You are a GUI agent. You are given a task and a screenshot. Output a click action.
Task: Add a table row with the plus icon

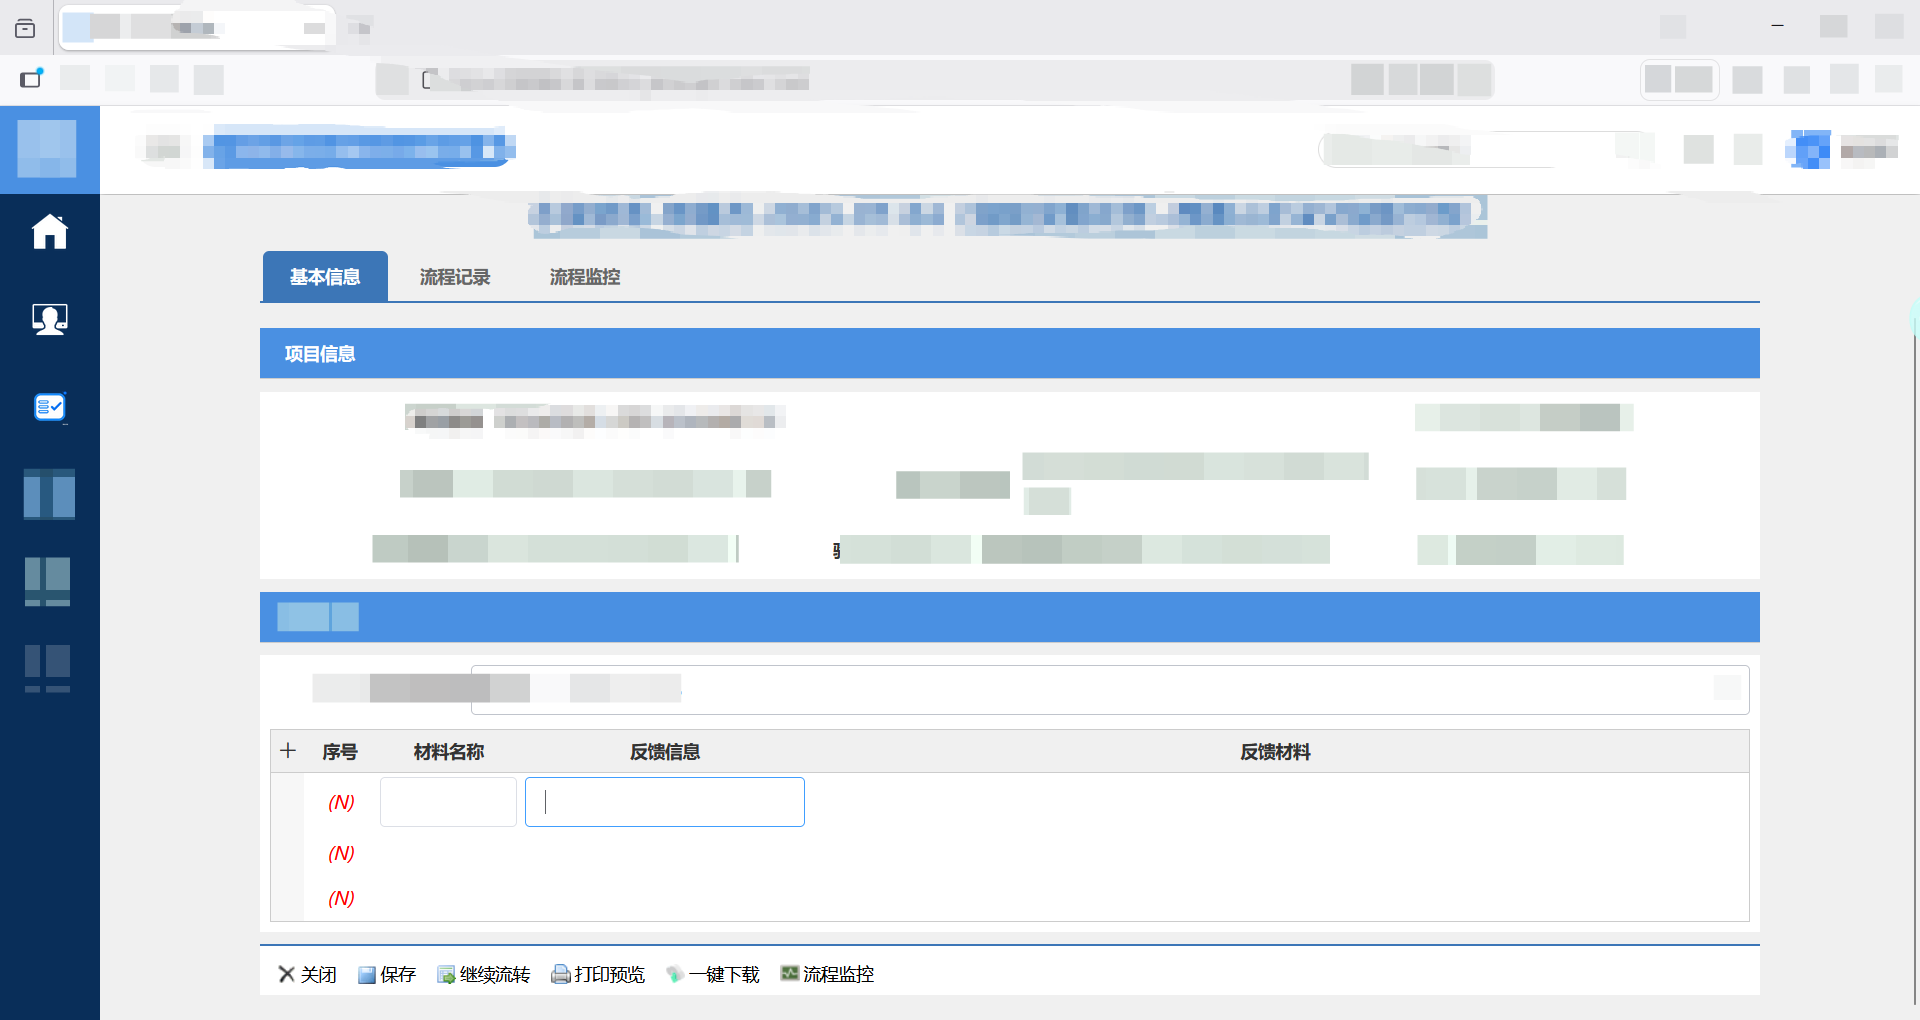(x=288, y=750)
